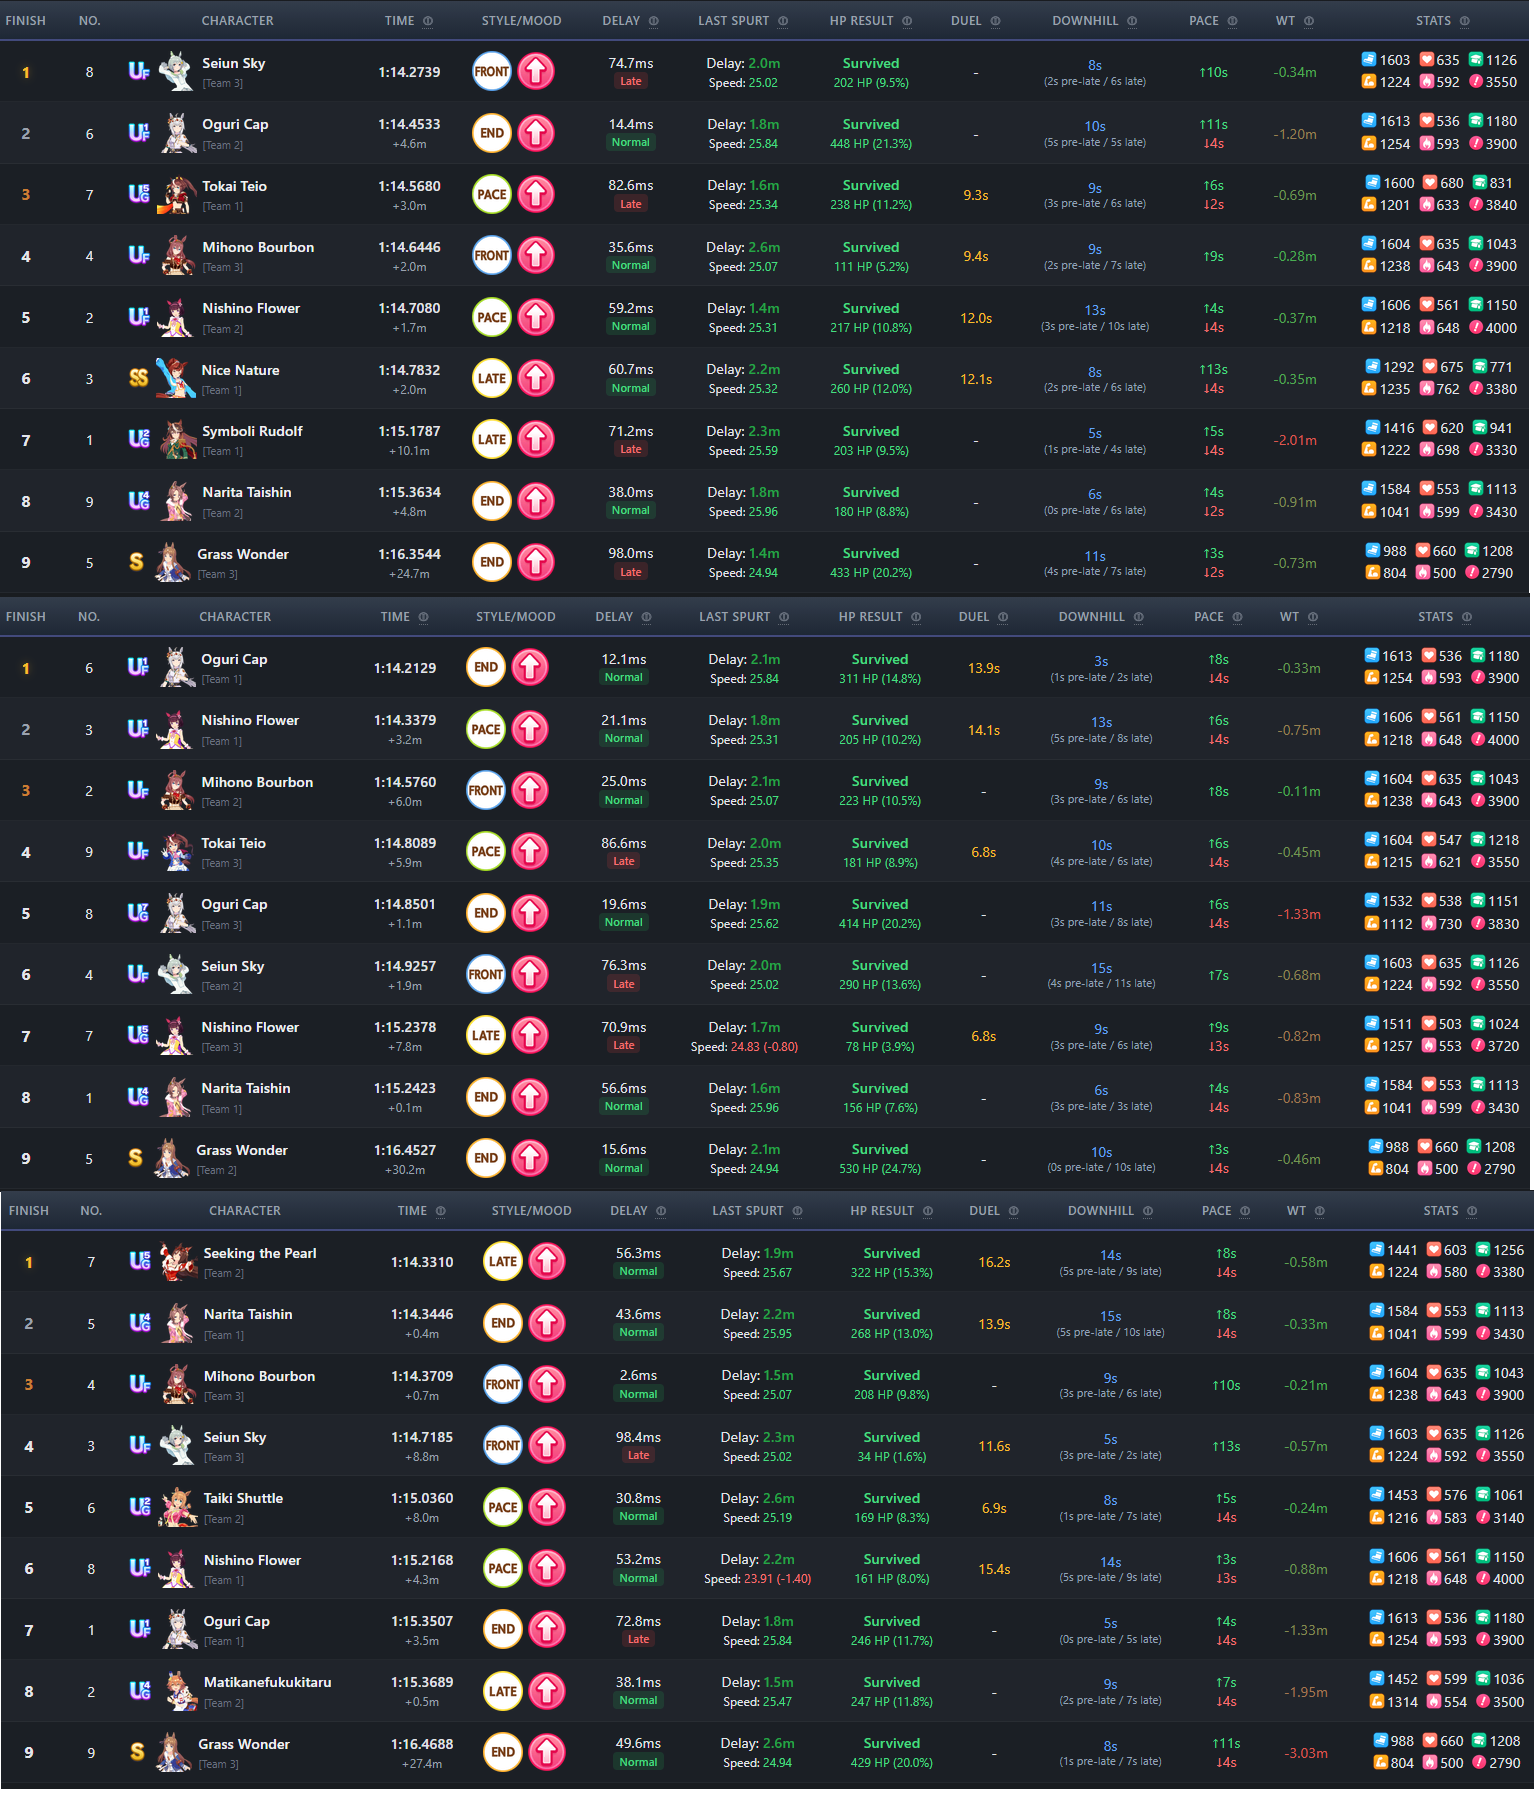Select the Seeking the Pearl character name
Viewport: 1540px width, 1794px height.
[x=260, y=1253]
